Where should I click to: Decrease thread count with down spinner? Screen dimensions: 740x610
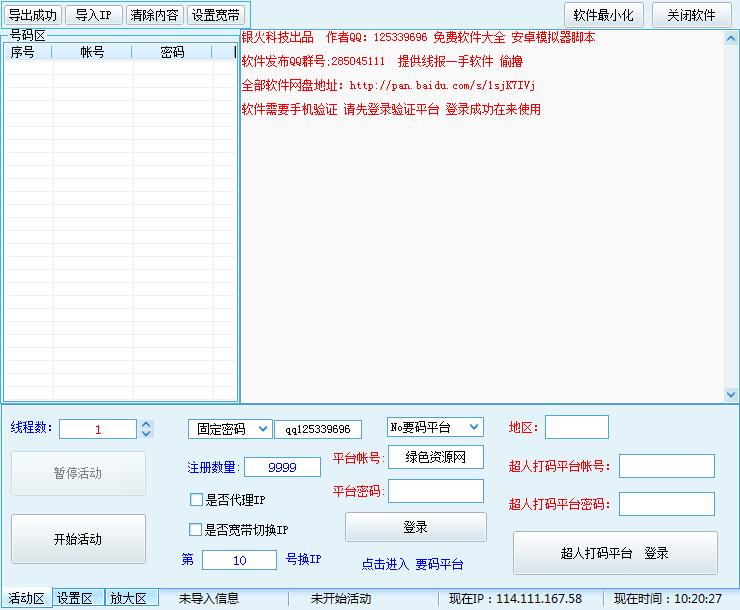[146, 434]
